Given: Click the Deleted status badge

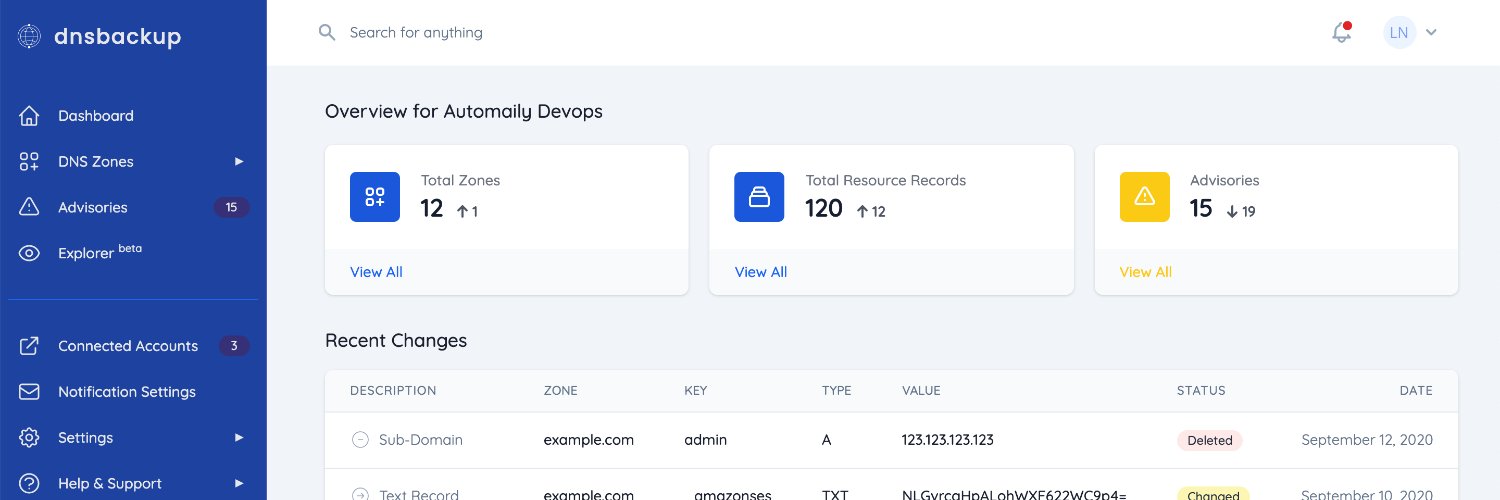Looking at the screenshot, I should [x=1210, y=440].
